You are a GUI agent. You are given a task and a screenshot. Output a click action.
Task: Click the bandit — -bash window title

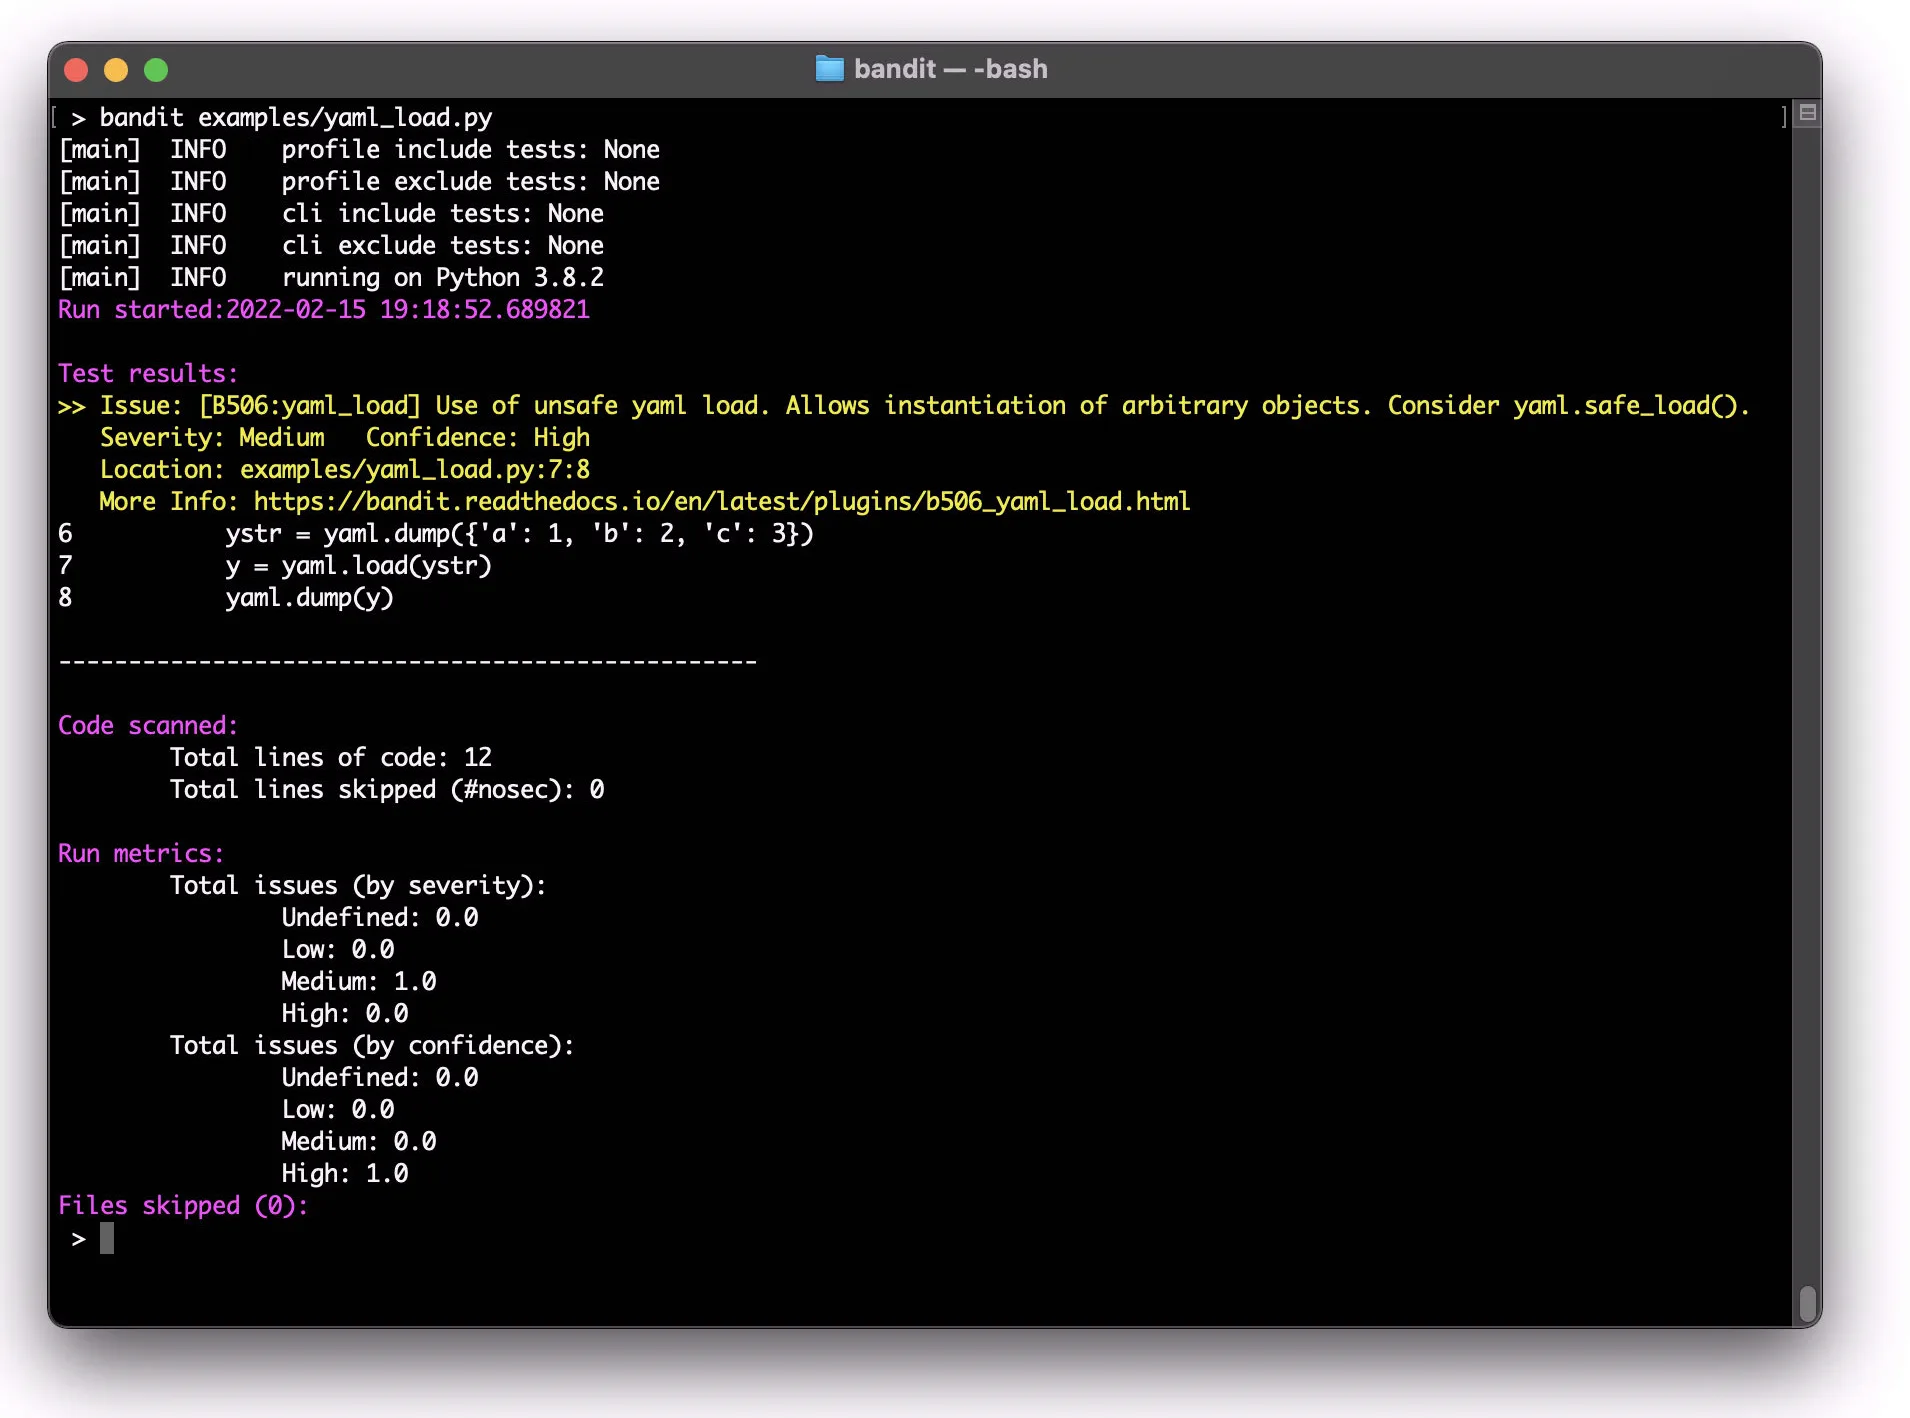coord(950,68)
